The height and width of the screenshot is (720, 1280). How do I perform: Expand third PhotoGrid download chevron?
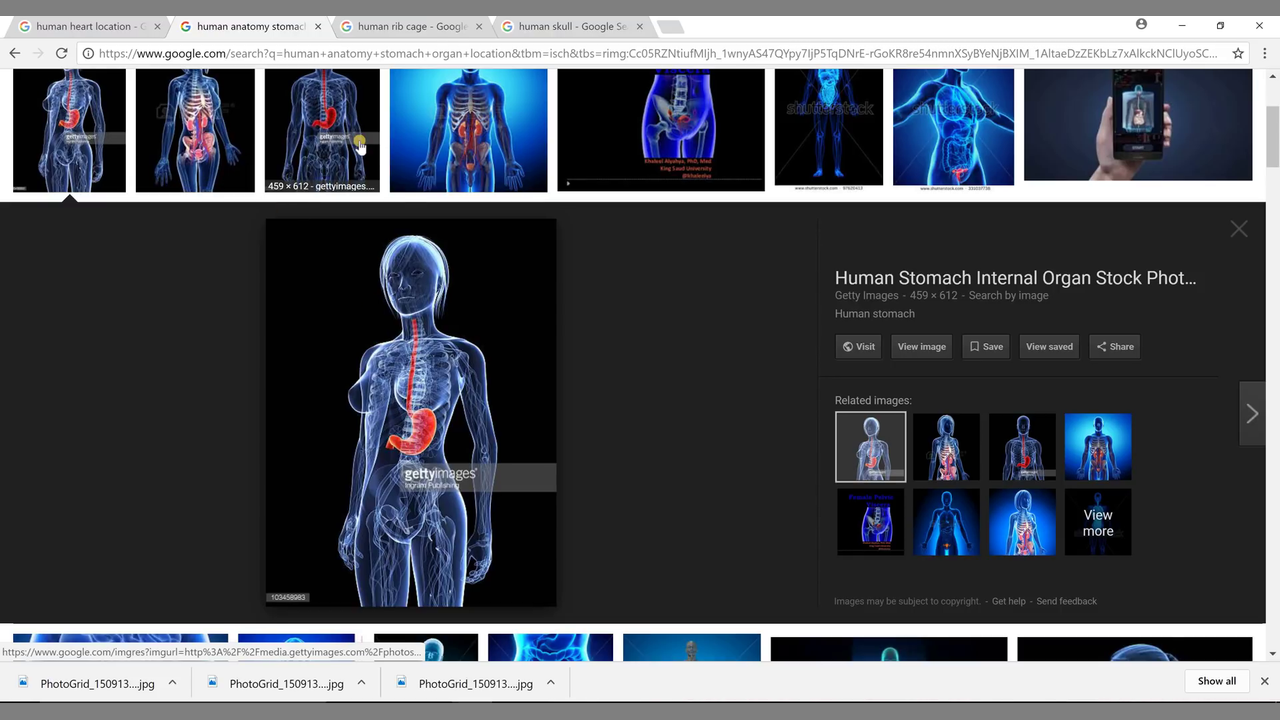(550, 683)
